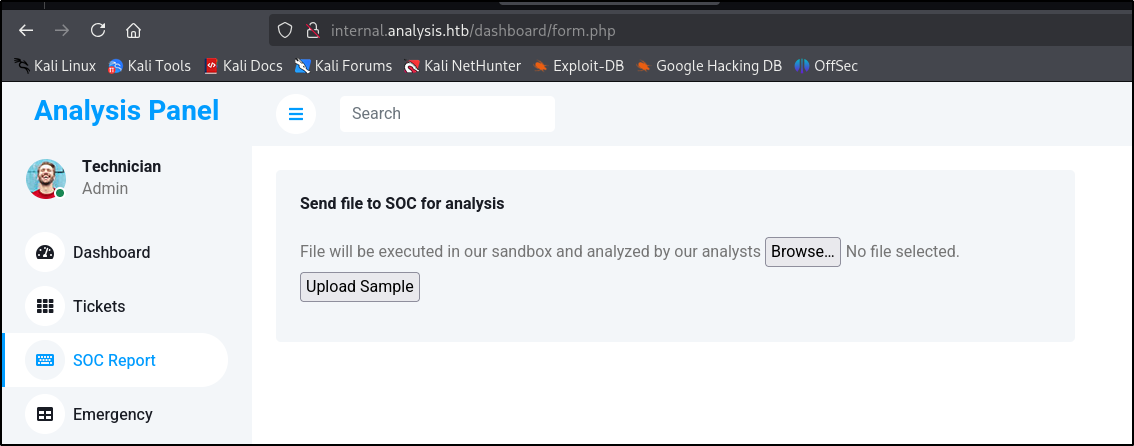Click the insecure connection padlock icon

tap(311, 30)
